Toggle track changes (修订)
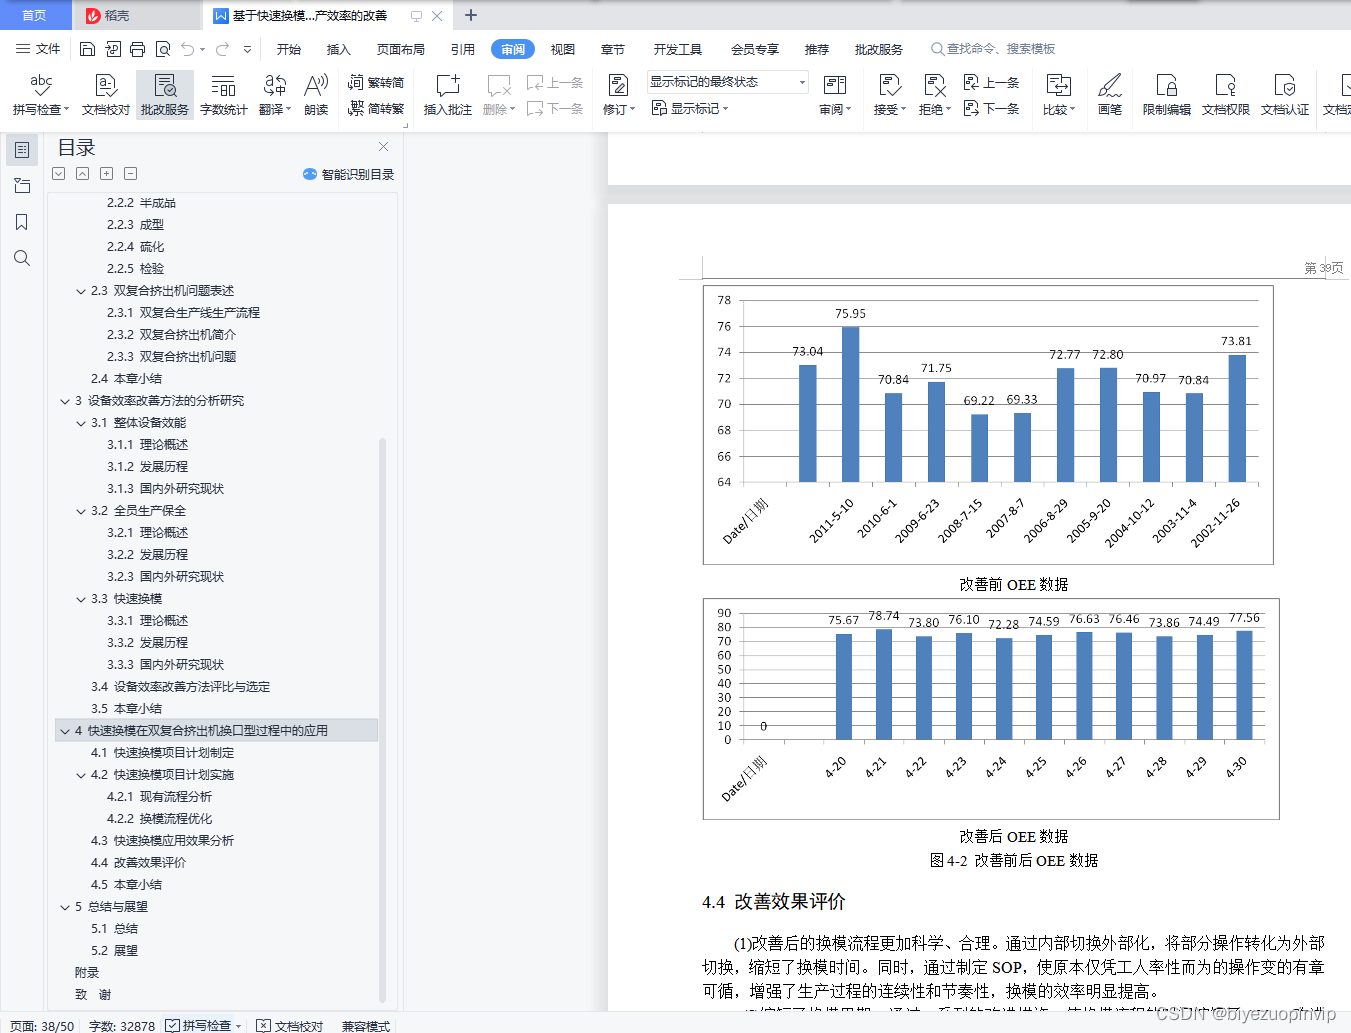Screen dimensions: 1351x1033 [x=618, y=95]
